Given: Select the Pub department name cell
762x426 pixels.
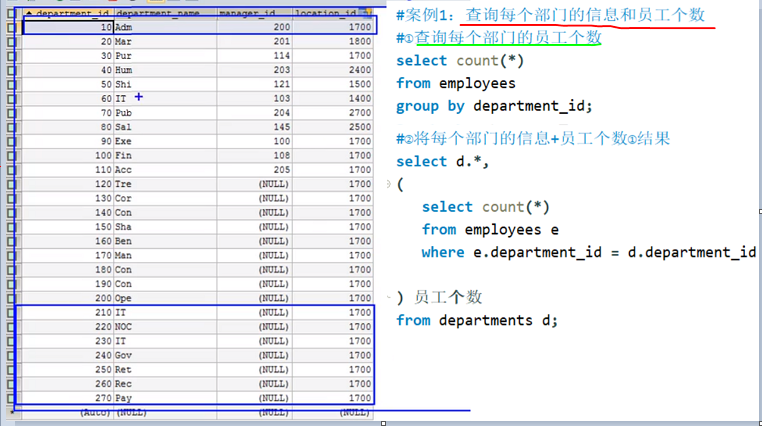Looking at the screenshot, I should (165, 113).
